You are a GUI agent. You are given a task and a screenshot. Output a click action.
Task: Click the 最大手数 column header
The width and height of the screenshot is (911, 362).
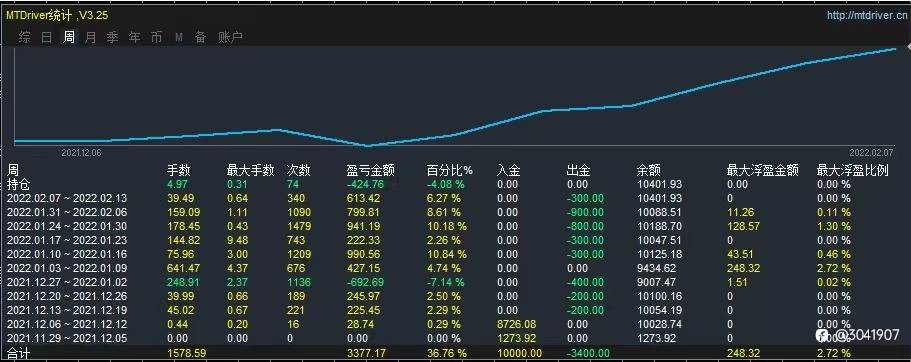point(250,170)
